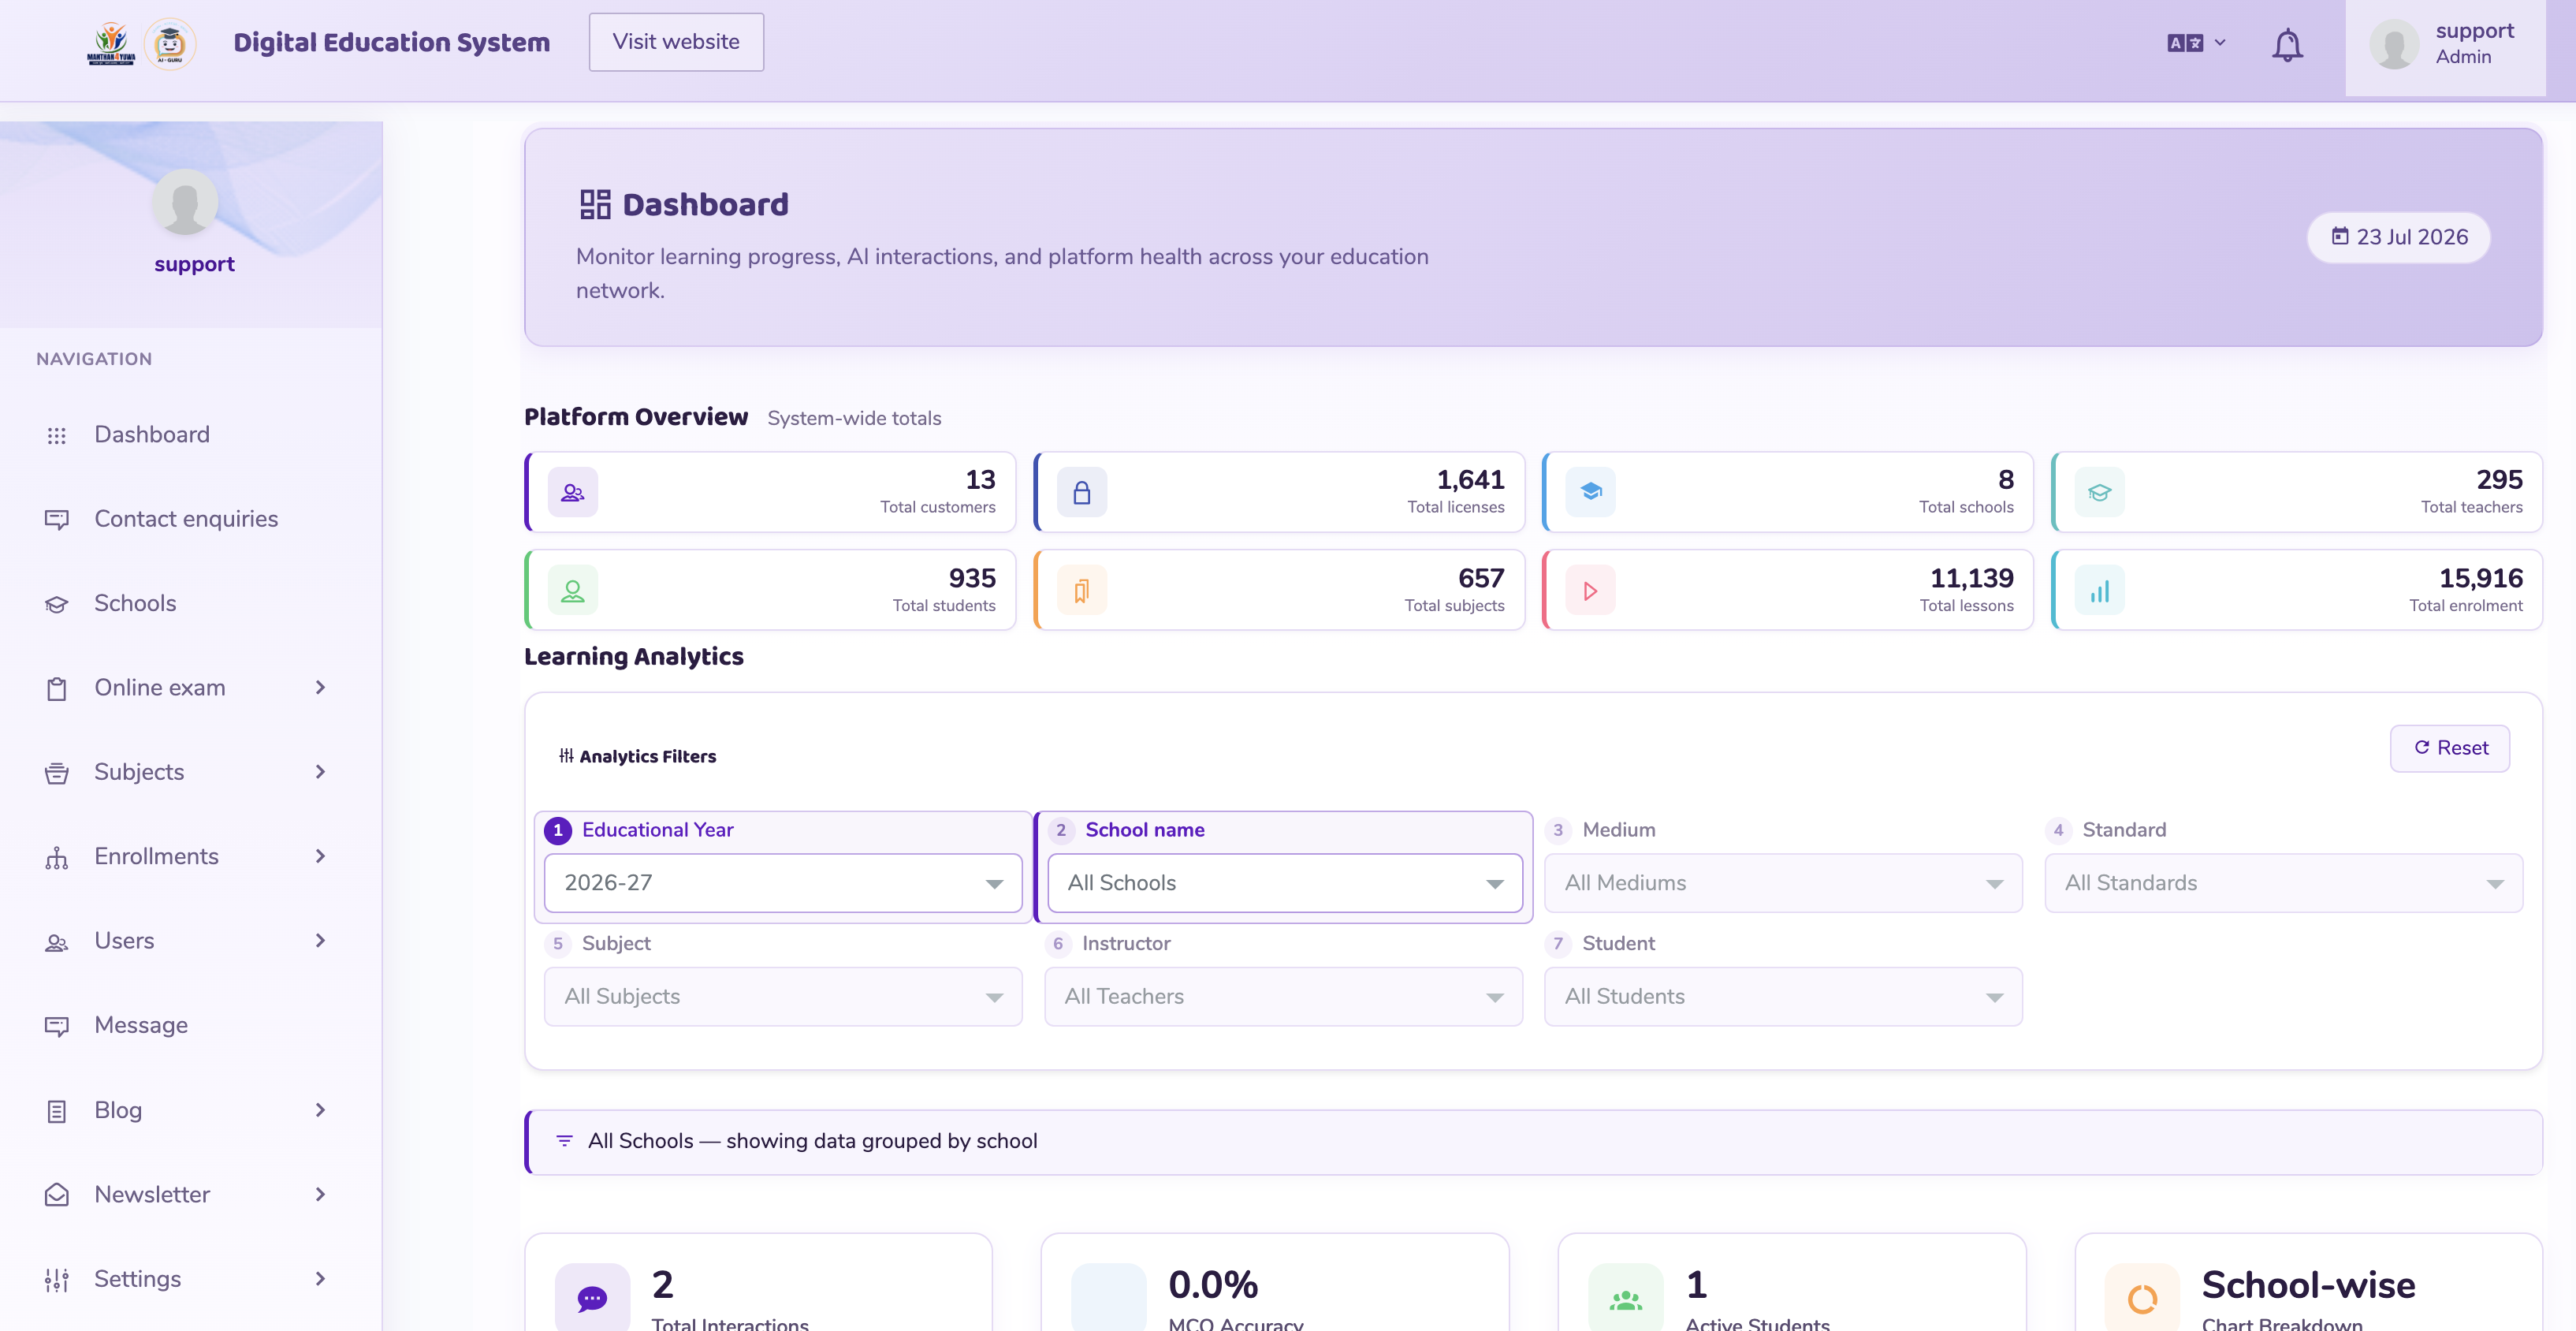Click the 23 Jul 2026 date pill
This screenshot has width=2576, height=1331.
(x=2398, y=237)
